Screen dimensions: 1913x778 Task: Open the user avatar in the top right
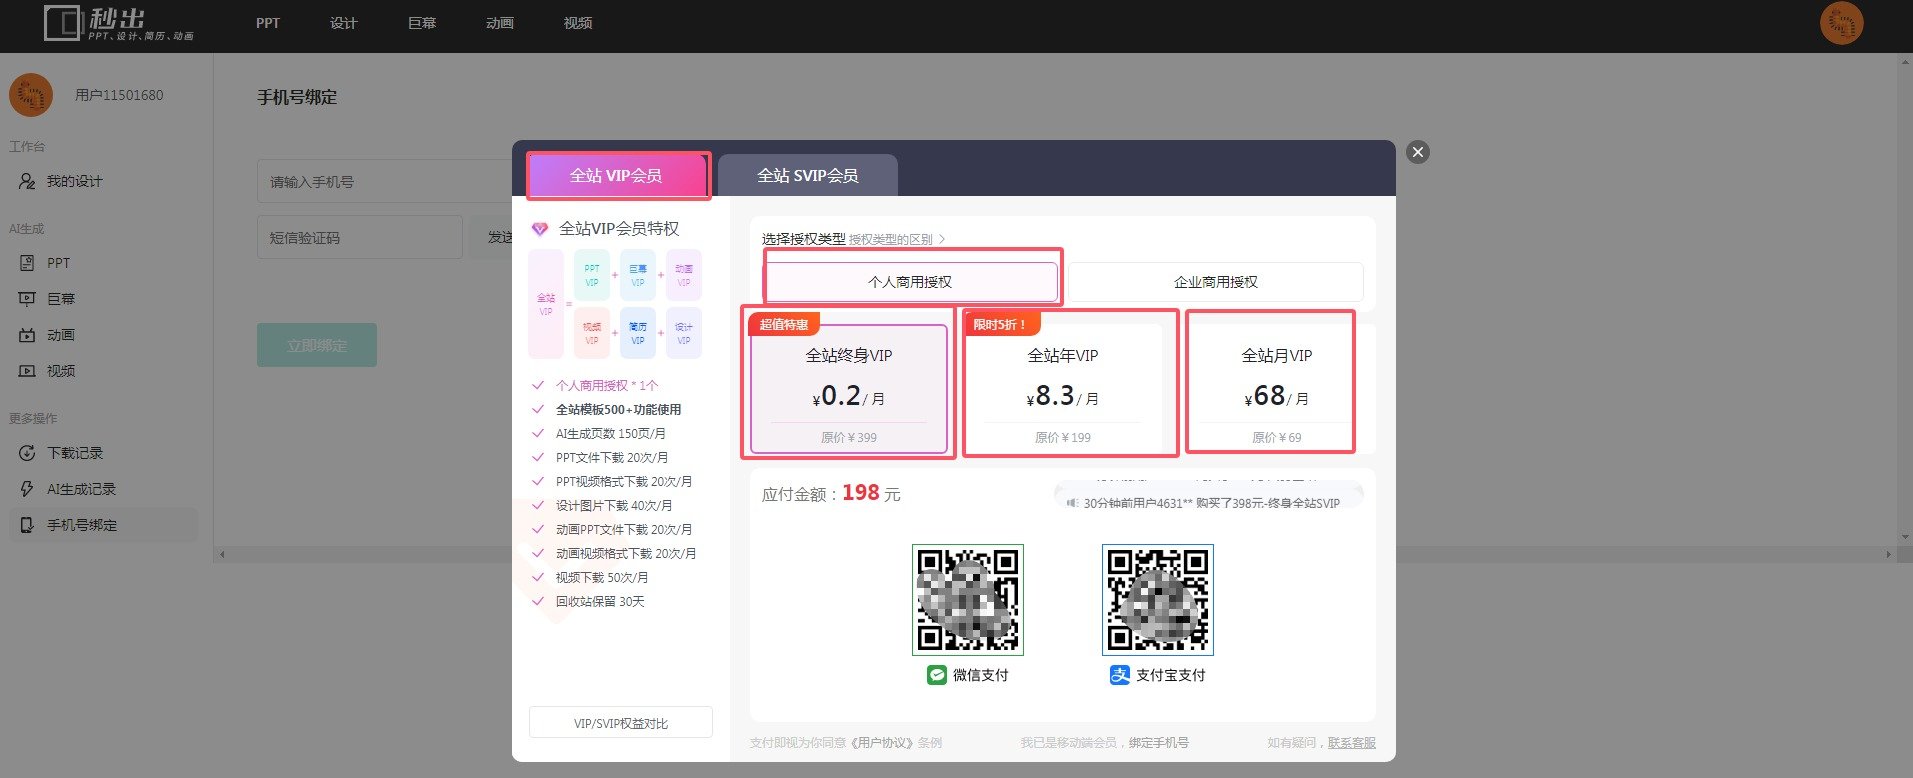1841,23
